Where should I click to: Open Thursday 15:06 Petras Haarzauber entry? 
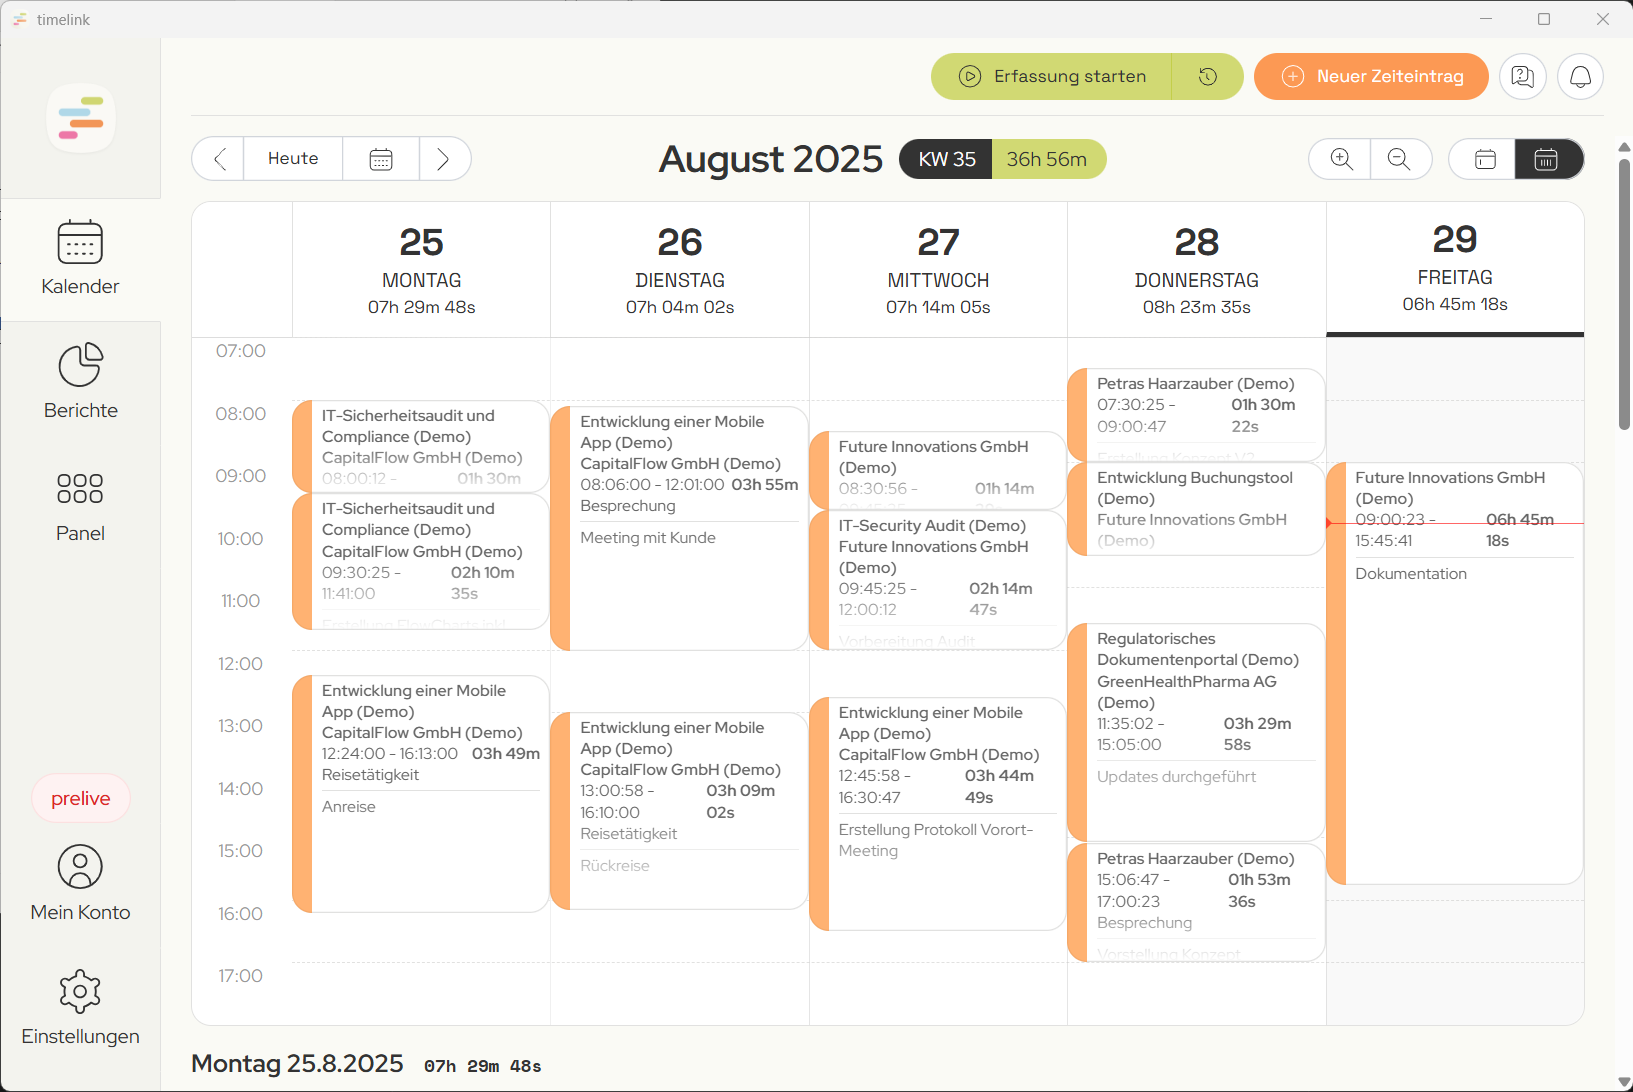pos(1197,902)
